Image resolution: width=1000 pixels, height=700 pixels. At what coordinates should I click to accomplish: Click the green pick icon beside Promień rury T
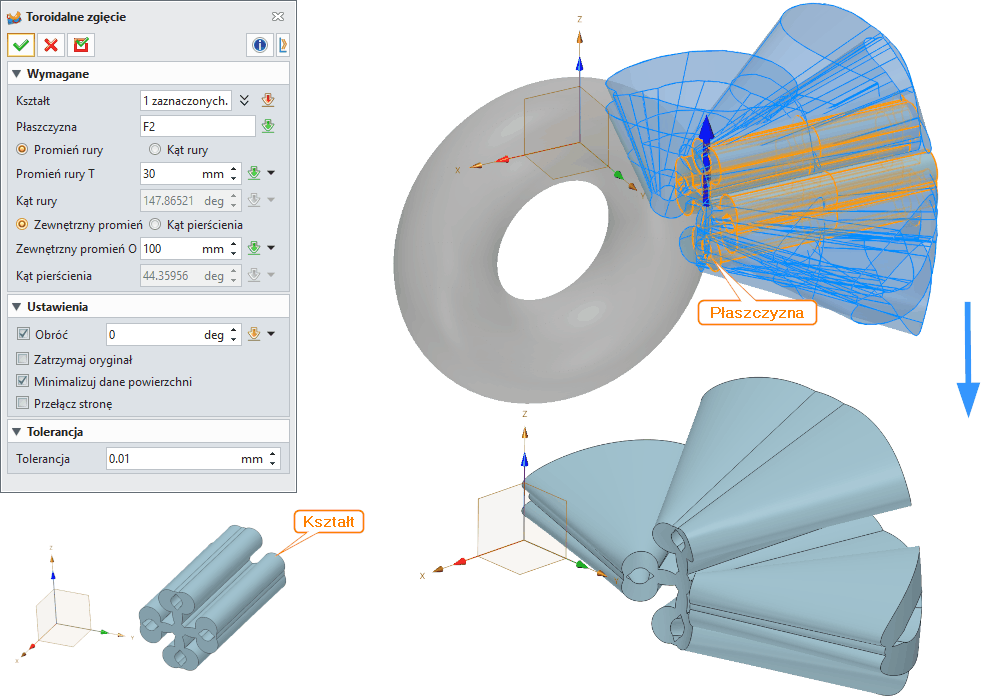pos(254,173)
